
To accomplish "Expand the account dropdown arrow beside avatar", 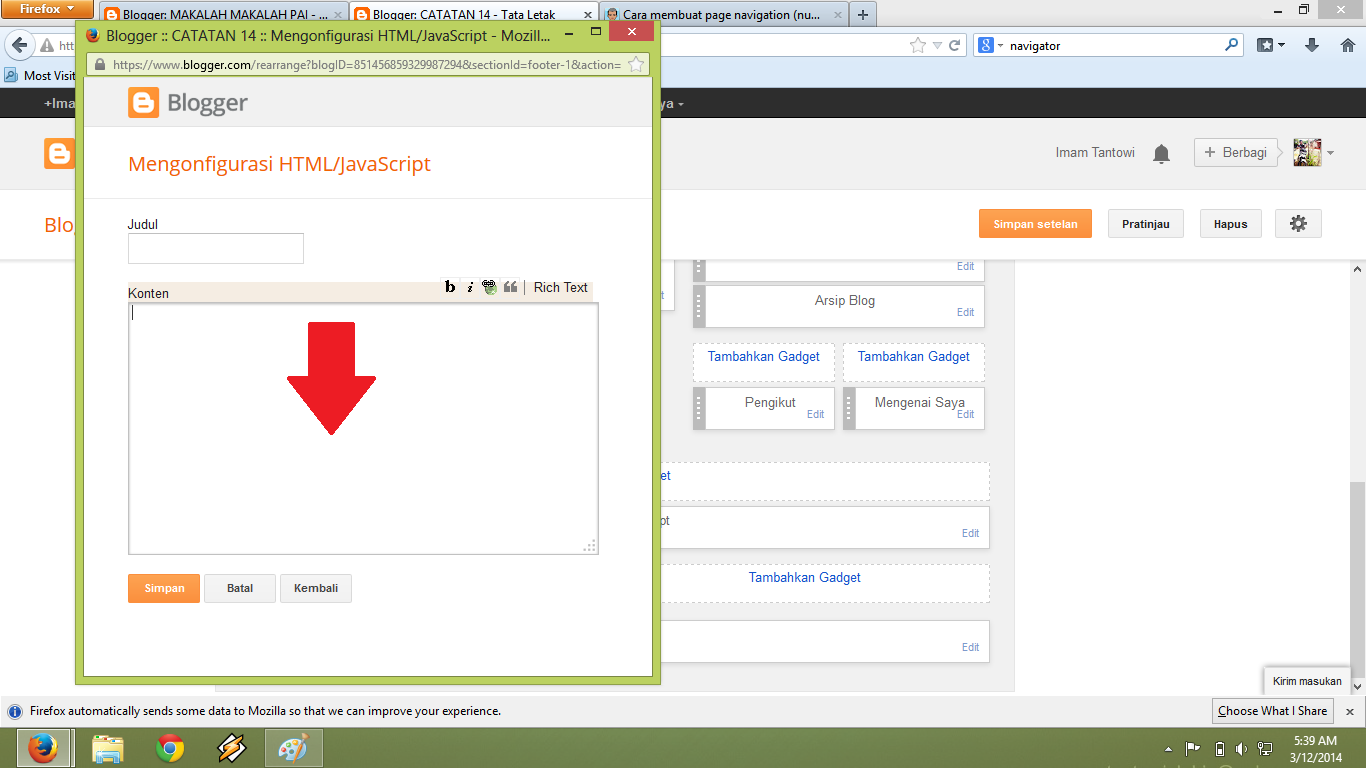I will 1331,153.
